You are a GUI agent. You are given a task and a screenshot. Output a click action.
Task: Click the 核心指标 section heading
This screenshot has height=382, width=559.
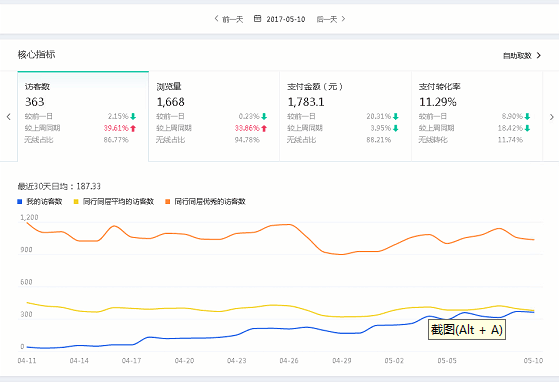tap(36, 55)
